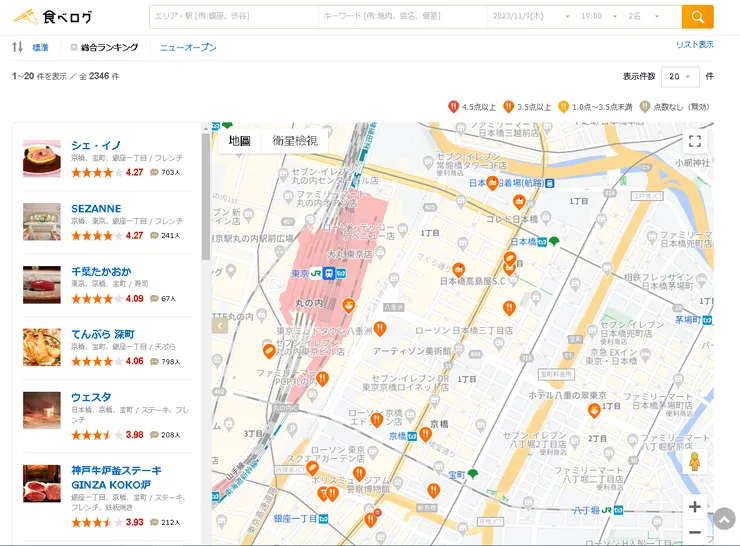740x546 pixels.
Task: Toggle the 総合ランキング checkbox
Action: pos(74,47)
